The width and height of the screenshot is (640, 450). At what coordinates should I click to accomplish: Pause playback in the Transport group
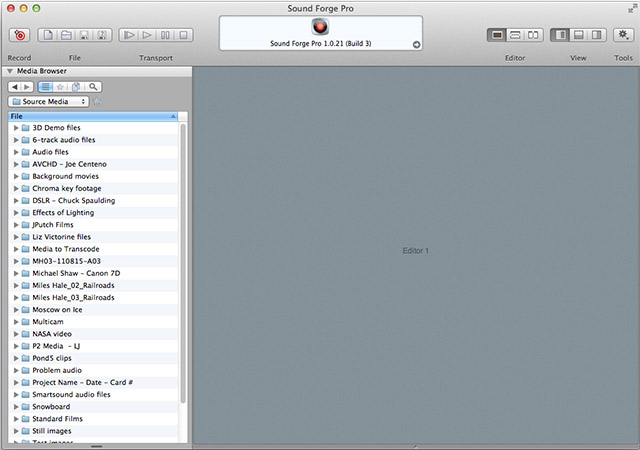165,35
